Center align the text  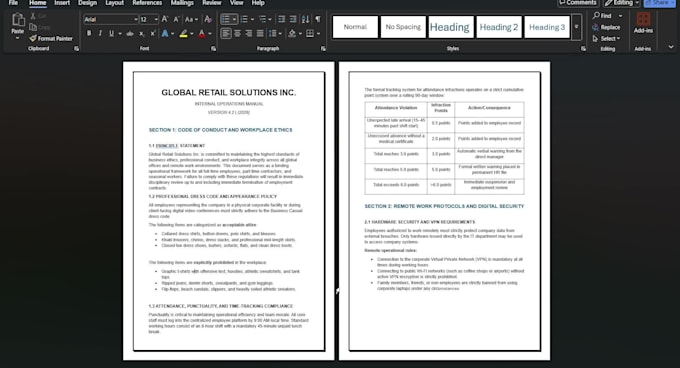click(x=237, y=33)
